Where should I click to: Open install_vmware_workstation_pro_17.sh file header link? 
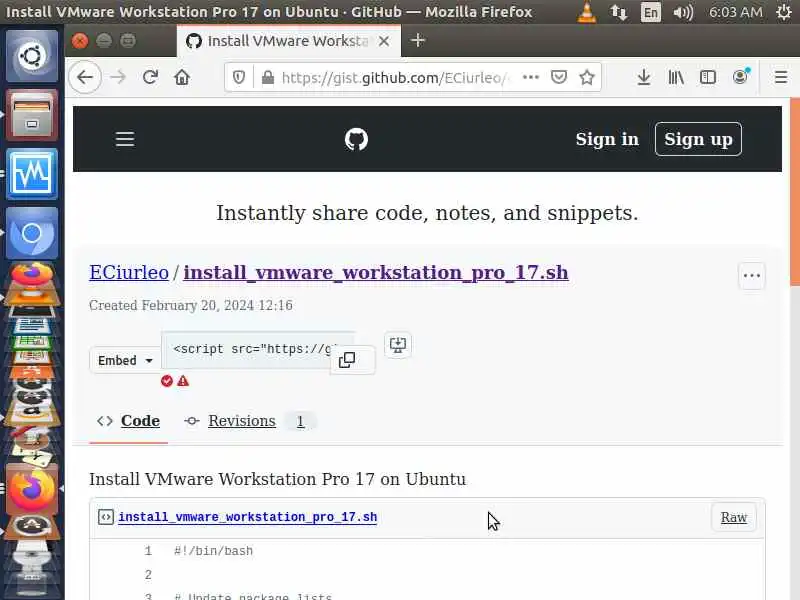point(247,517)
